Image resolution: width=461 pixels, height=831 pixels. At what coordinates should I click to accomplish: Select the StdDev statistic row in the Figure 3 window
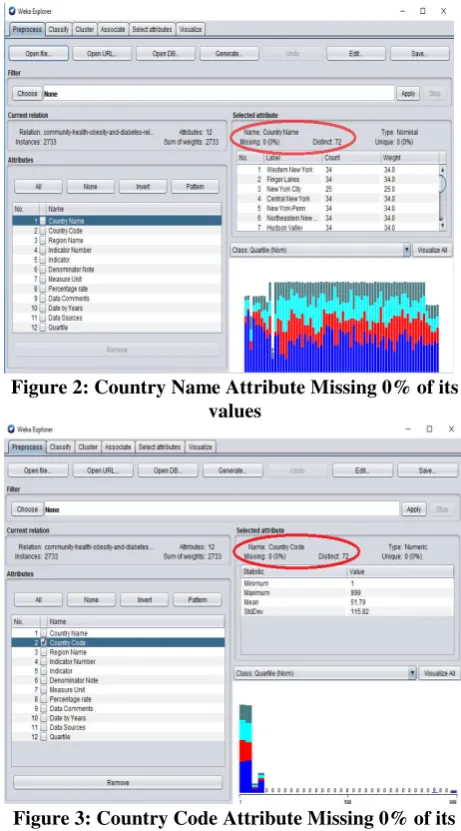[x=347, y=612]
